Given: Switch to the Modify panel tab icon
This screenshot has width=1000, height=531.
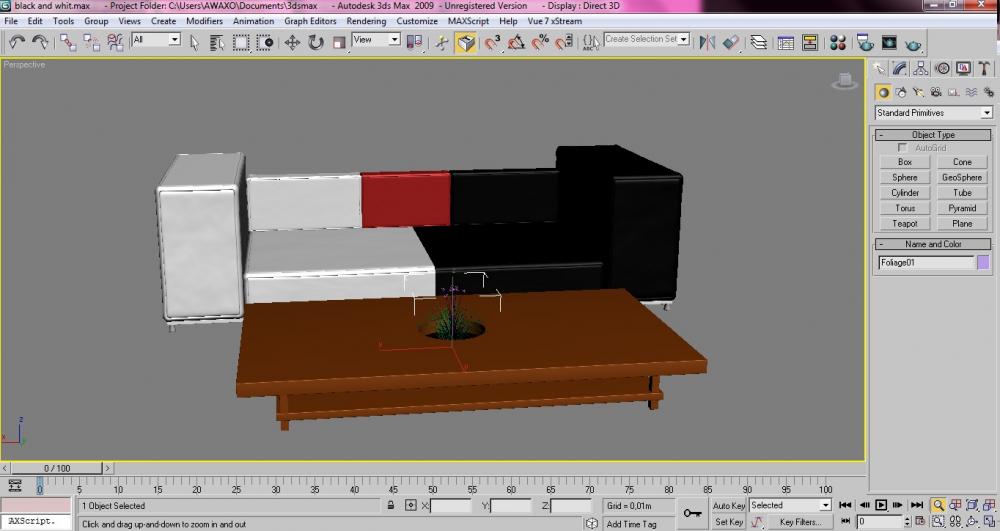Looking at the screenshot, I should click(x=900, y=69).
